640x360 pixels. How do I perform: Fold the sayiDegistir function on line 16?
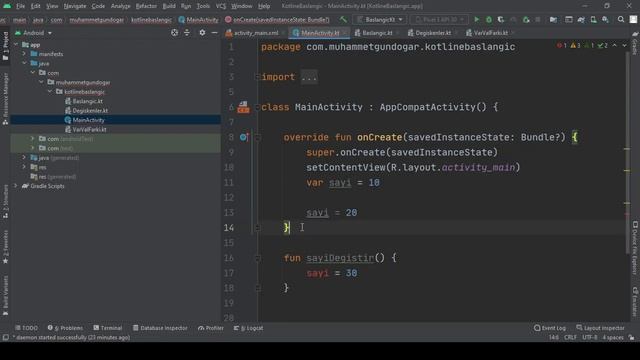[257, 258]
